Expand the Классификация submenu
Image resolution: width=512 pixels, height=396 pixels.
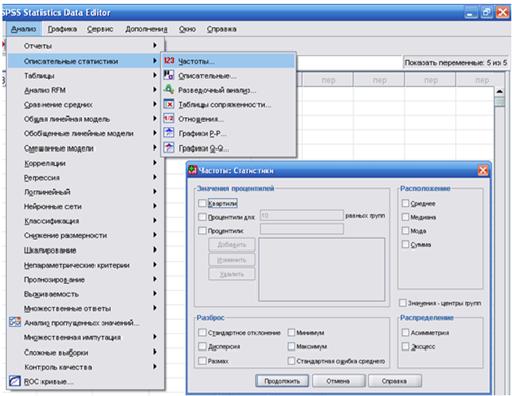(86, 221)
